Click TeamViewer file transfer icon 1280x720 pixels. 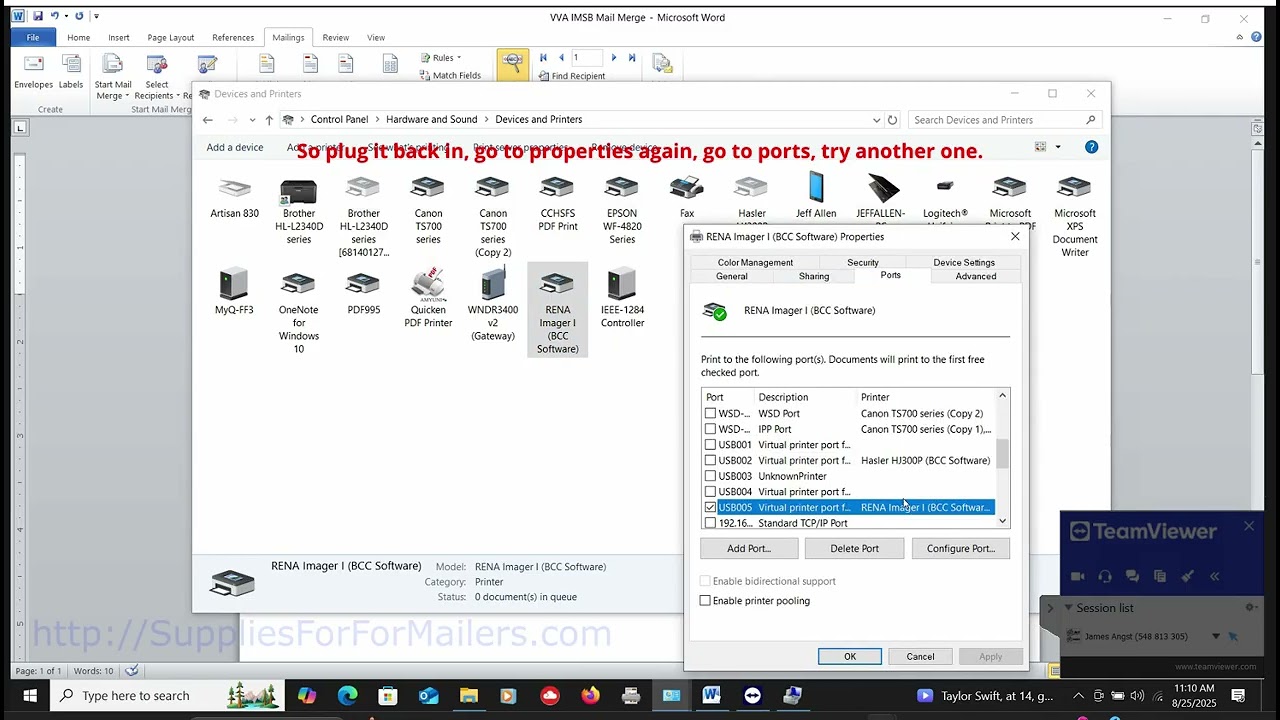pyautogui.click(x=1160, y=576)
